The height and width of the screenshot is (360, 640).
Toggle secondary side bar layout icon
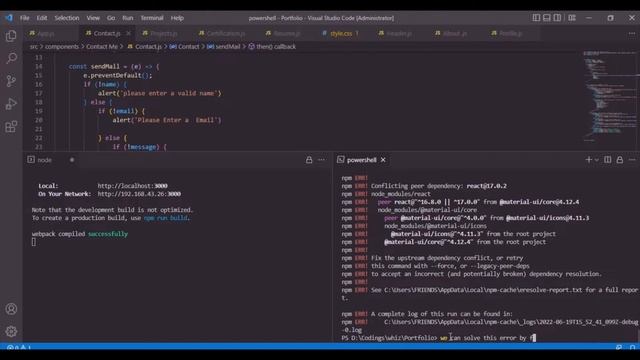tap(557, 18)
